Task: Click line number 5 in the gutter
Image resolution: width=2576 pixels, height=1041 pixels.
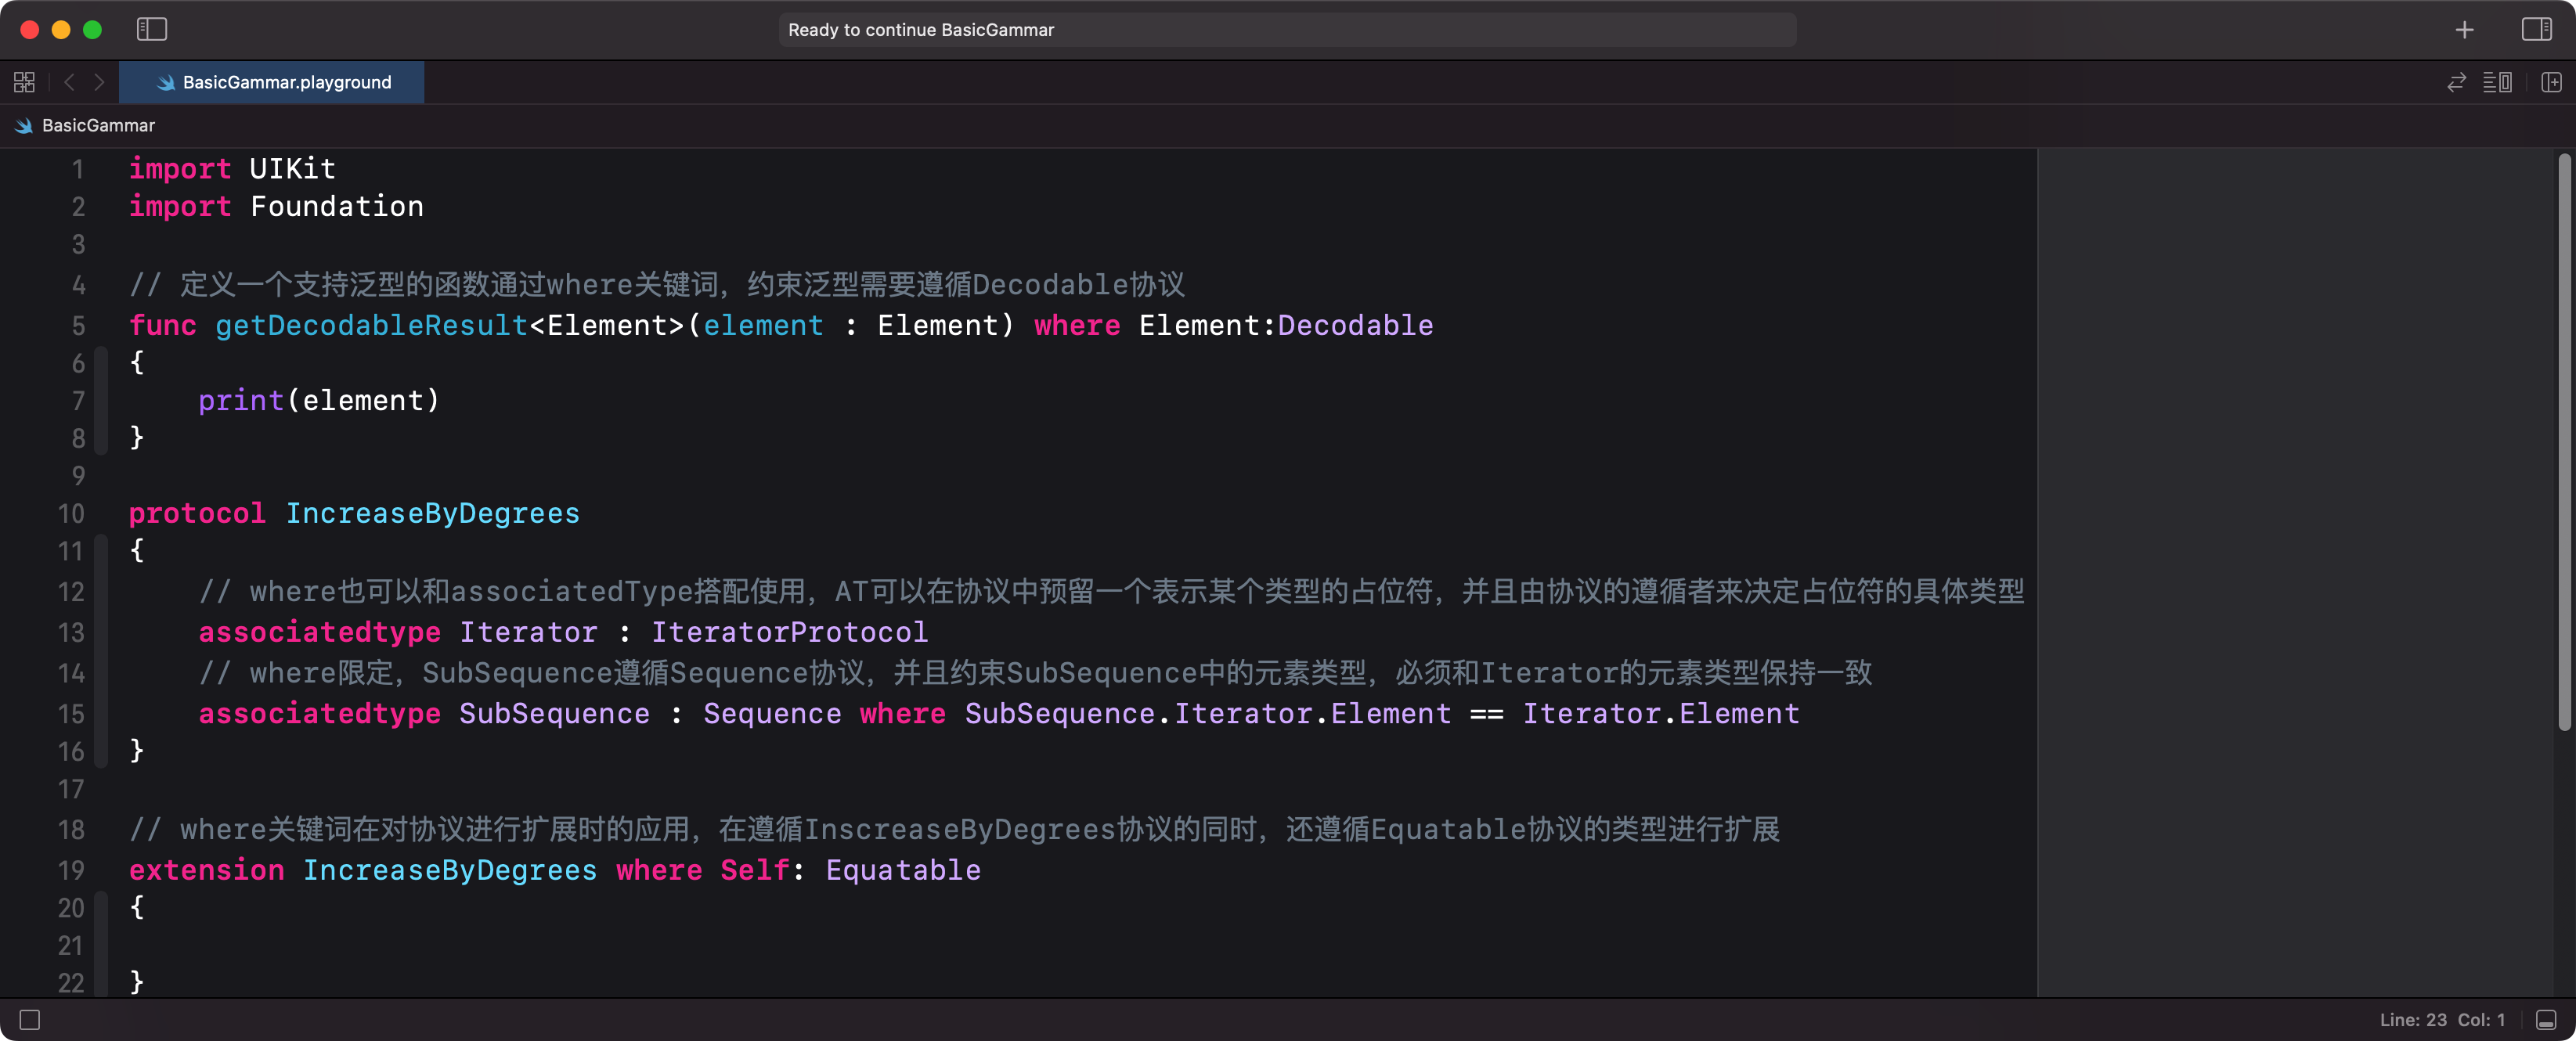Action: pyautogui.click(x=78, y=325)
